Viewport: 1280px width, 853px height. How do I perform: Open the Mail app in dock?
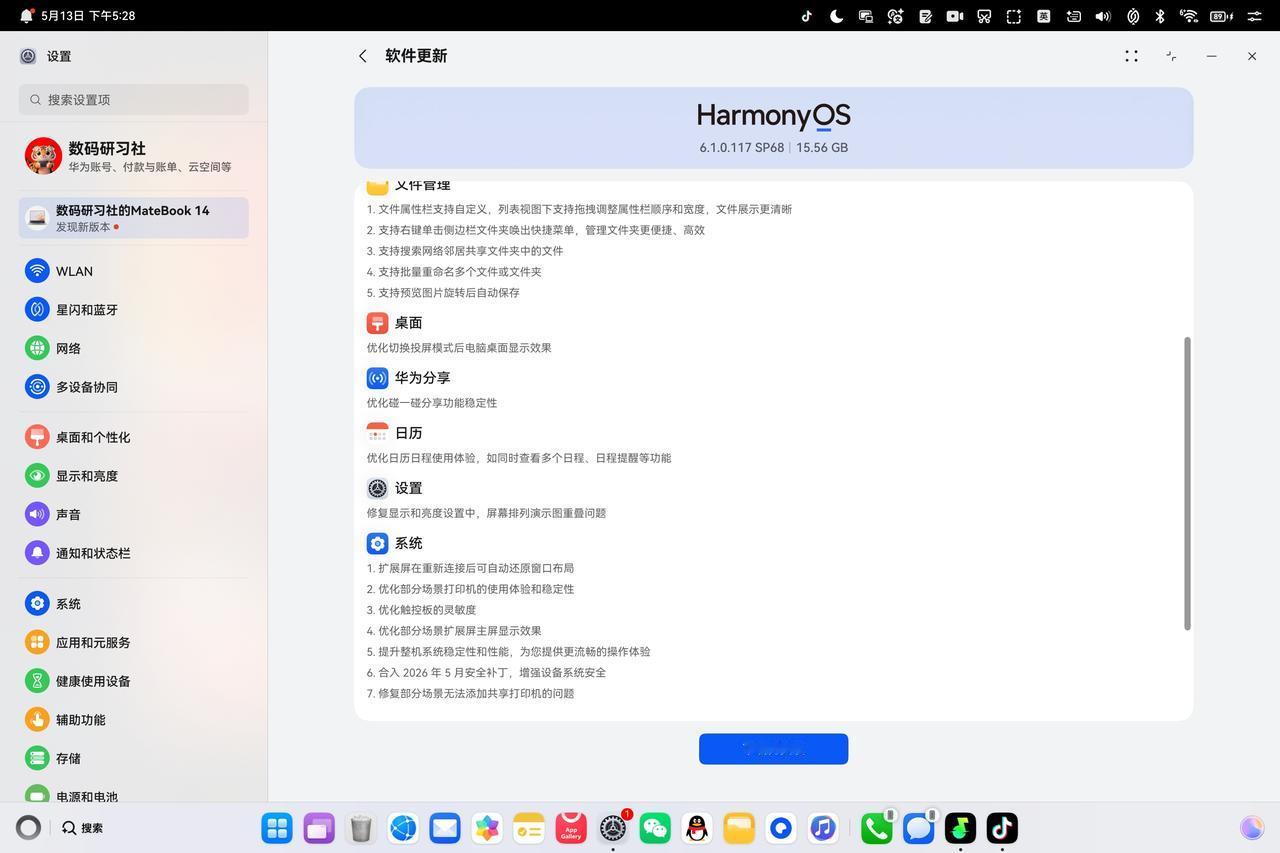point(445,828)
